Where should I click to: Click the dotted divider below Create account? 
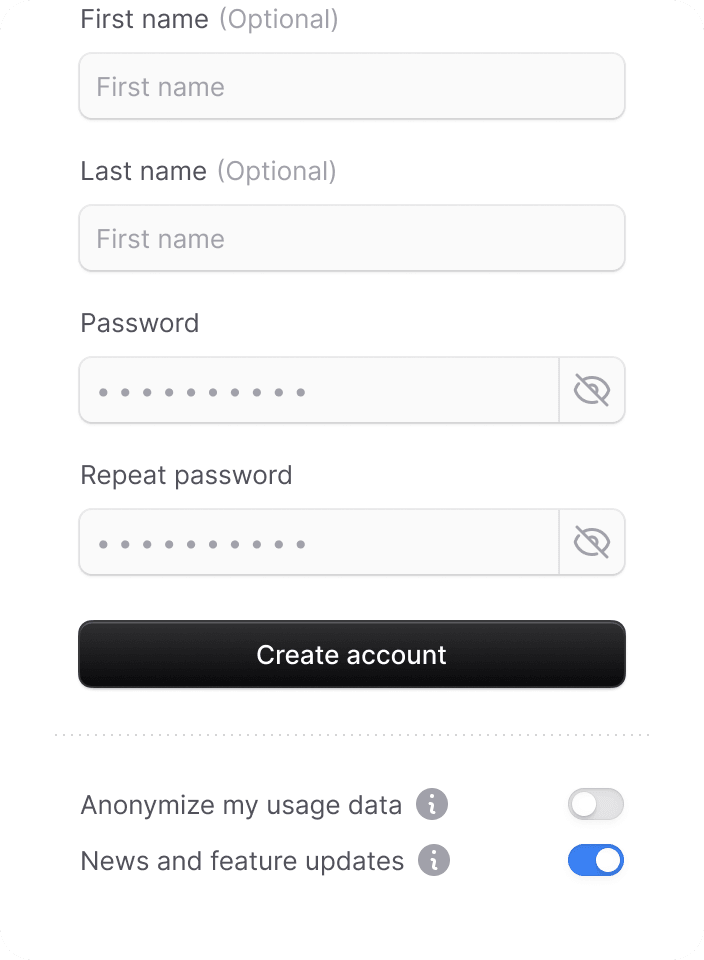click(x=352, y=735)
